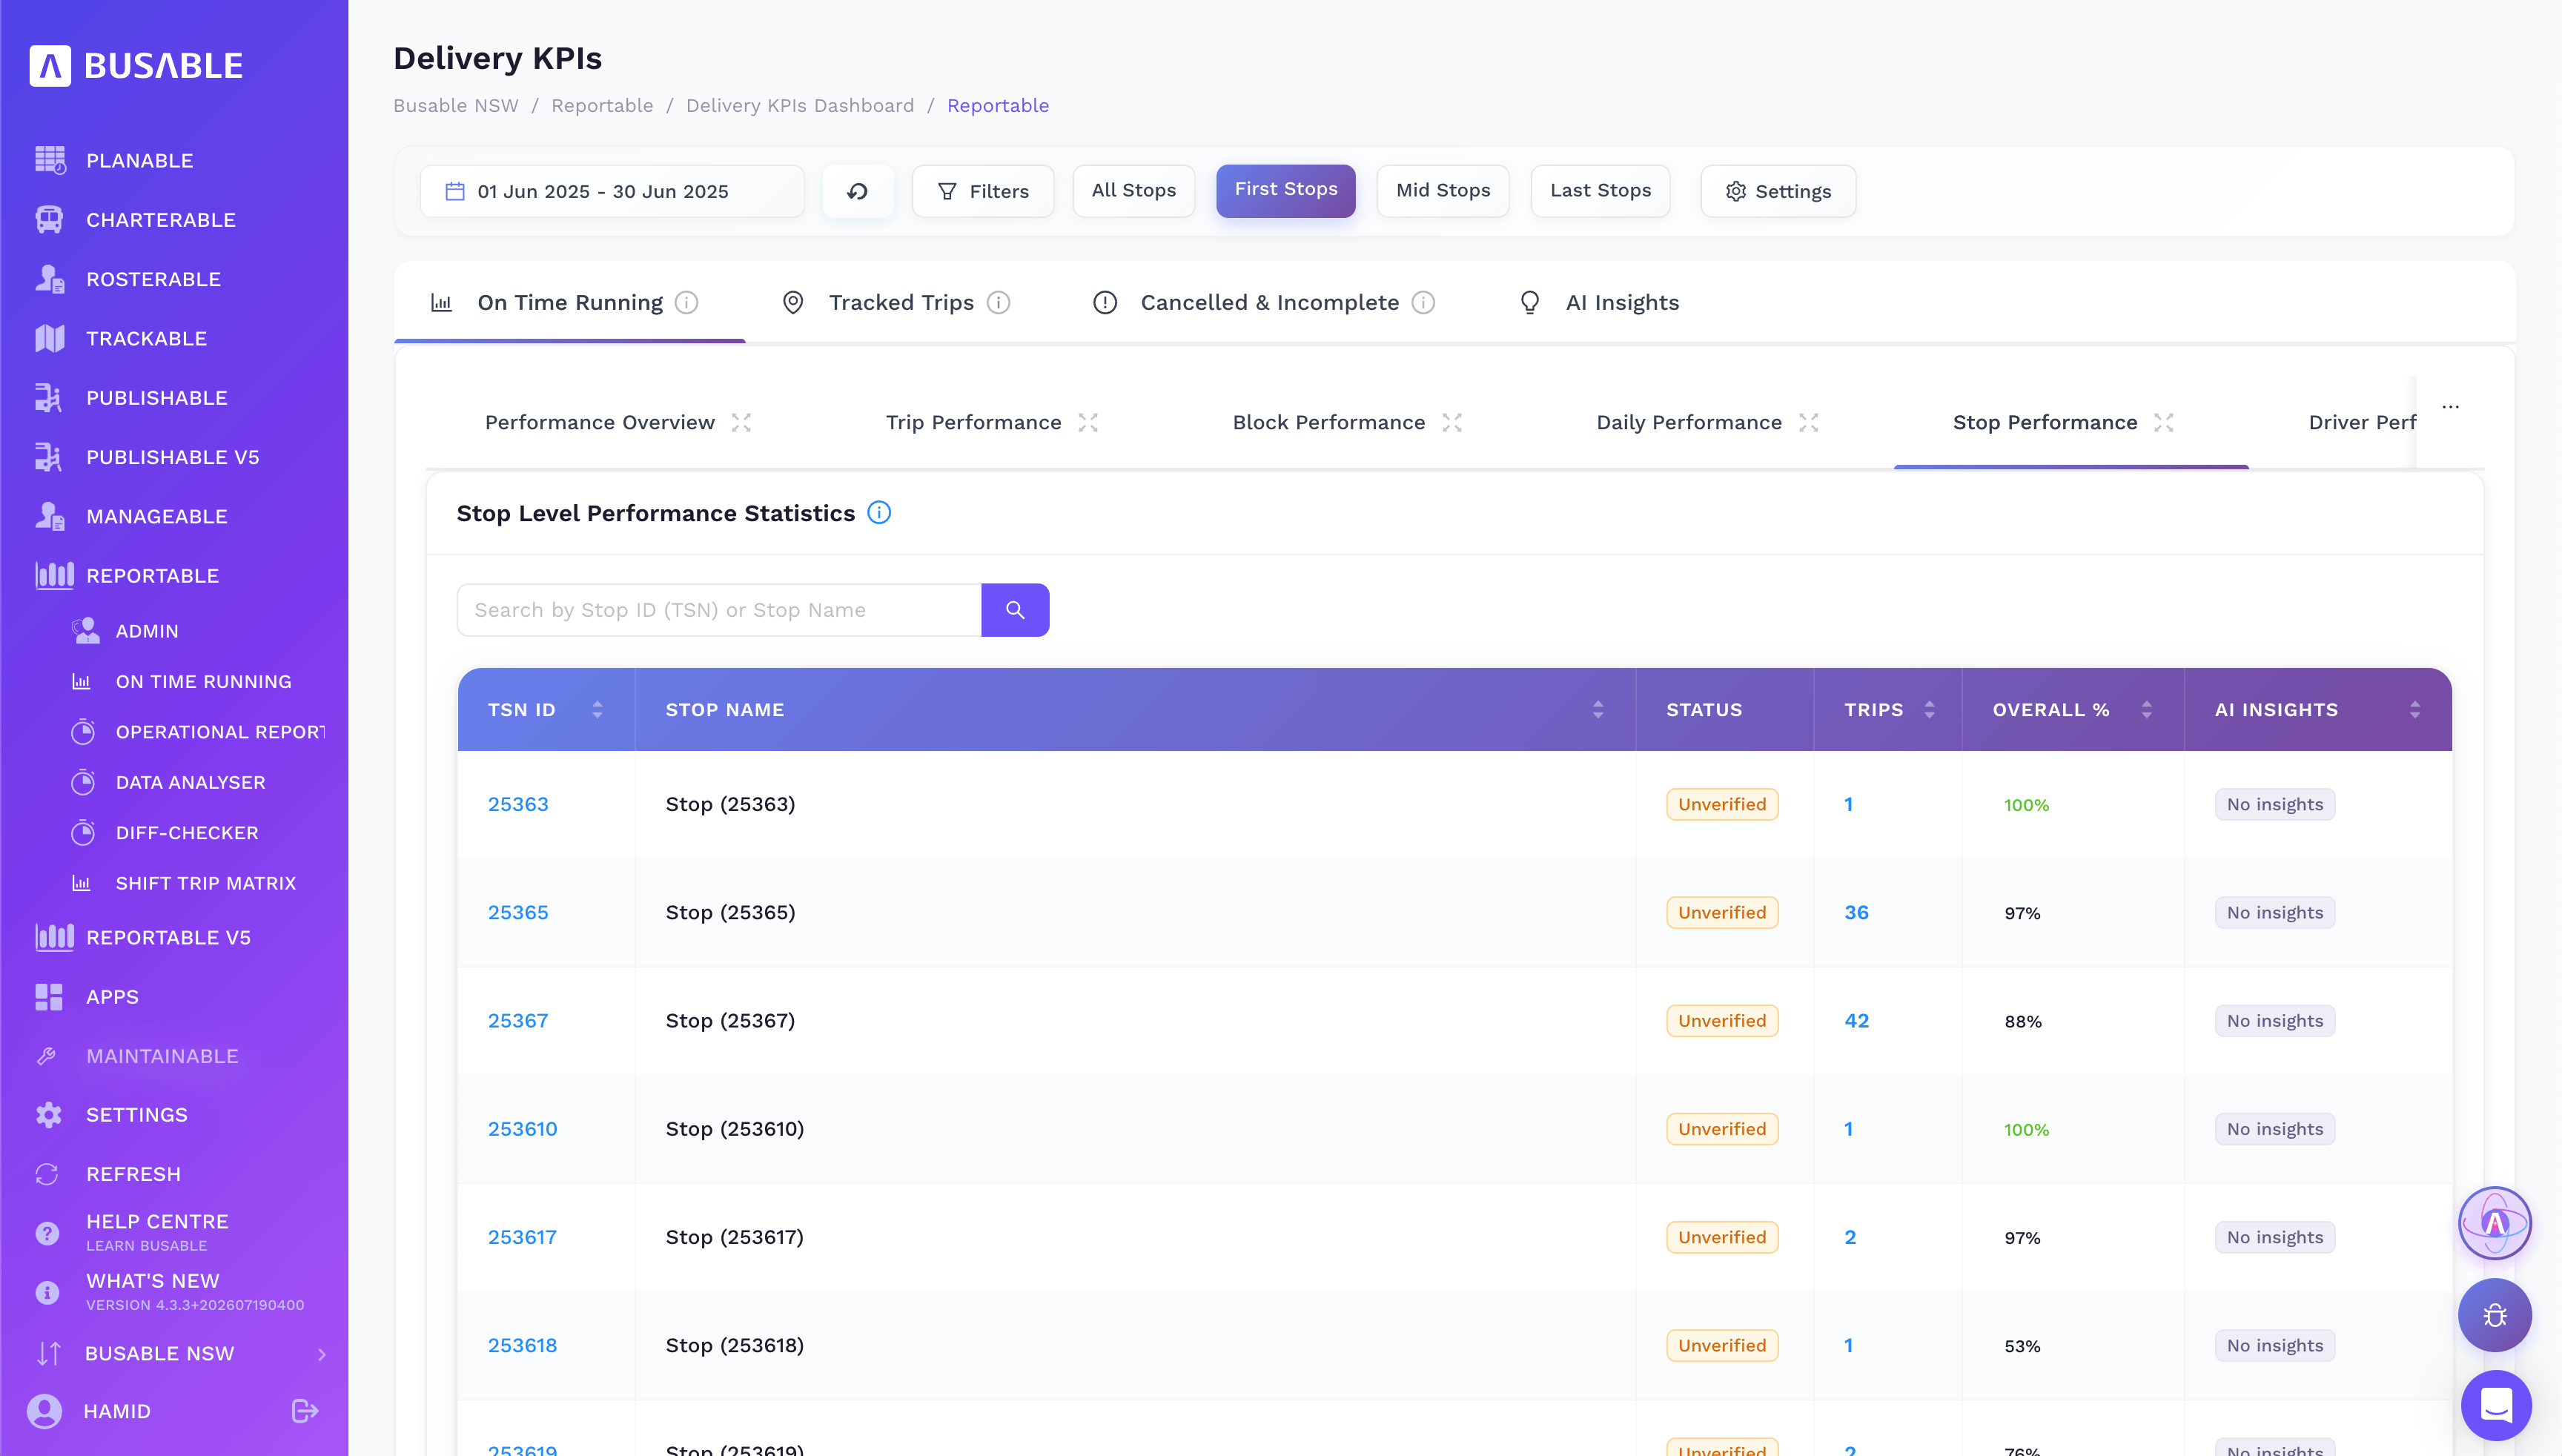Open info icon next to Tracked Trips

pos(998,303)
